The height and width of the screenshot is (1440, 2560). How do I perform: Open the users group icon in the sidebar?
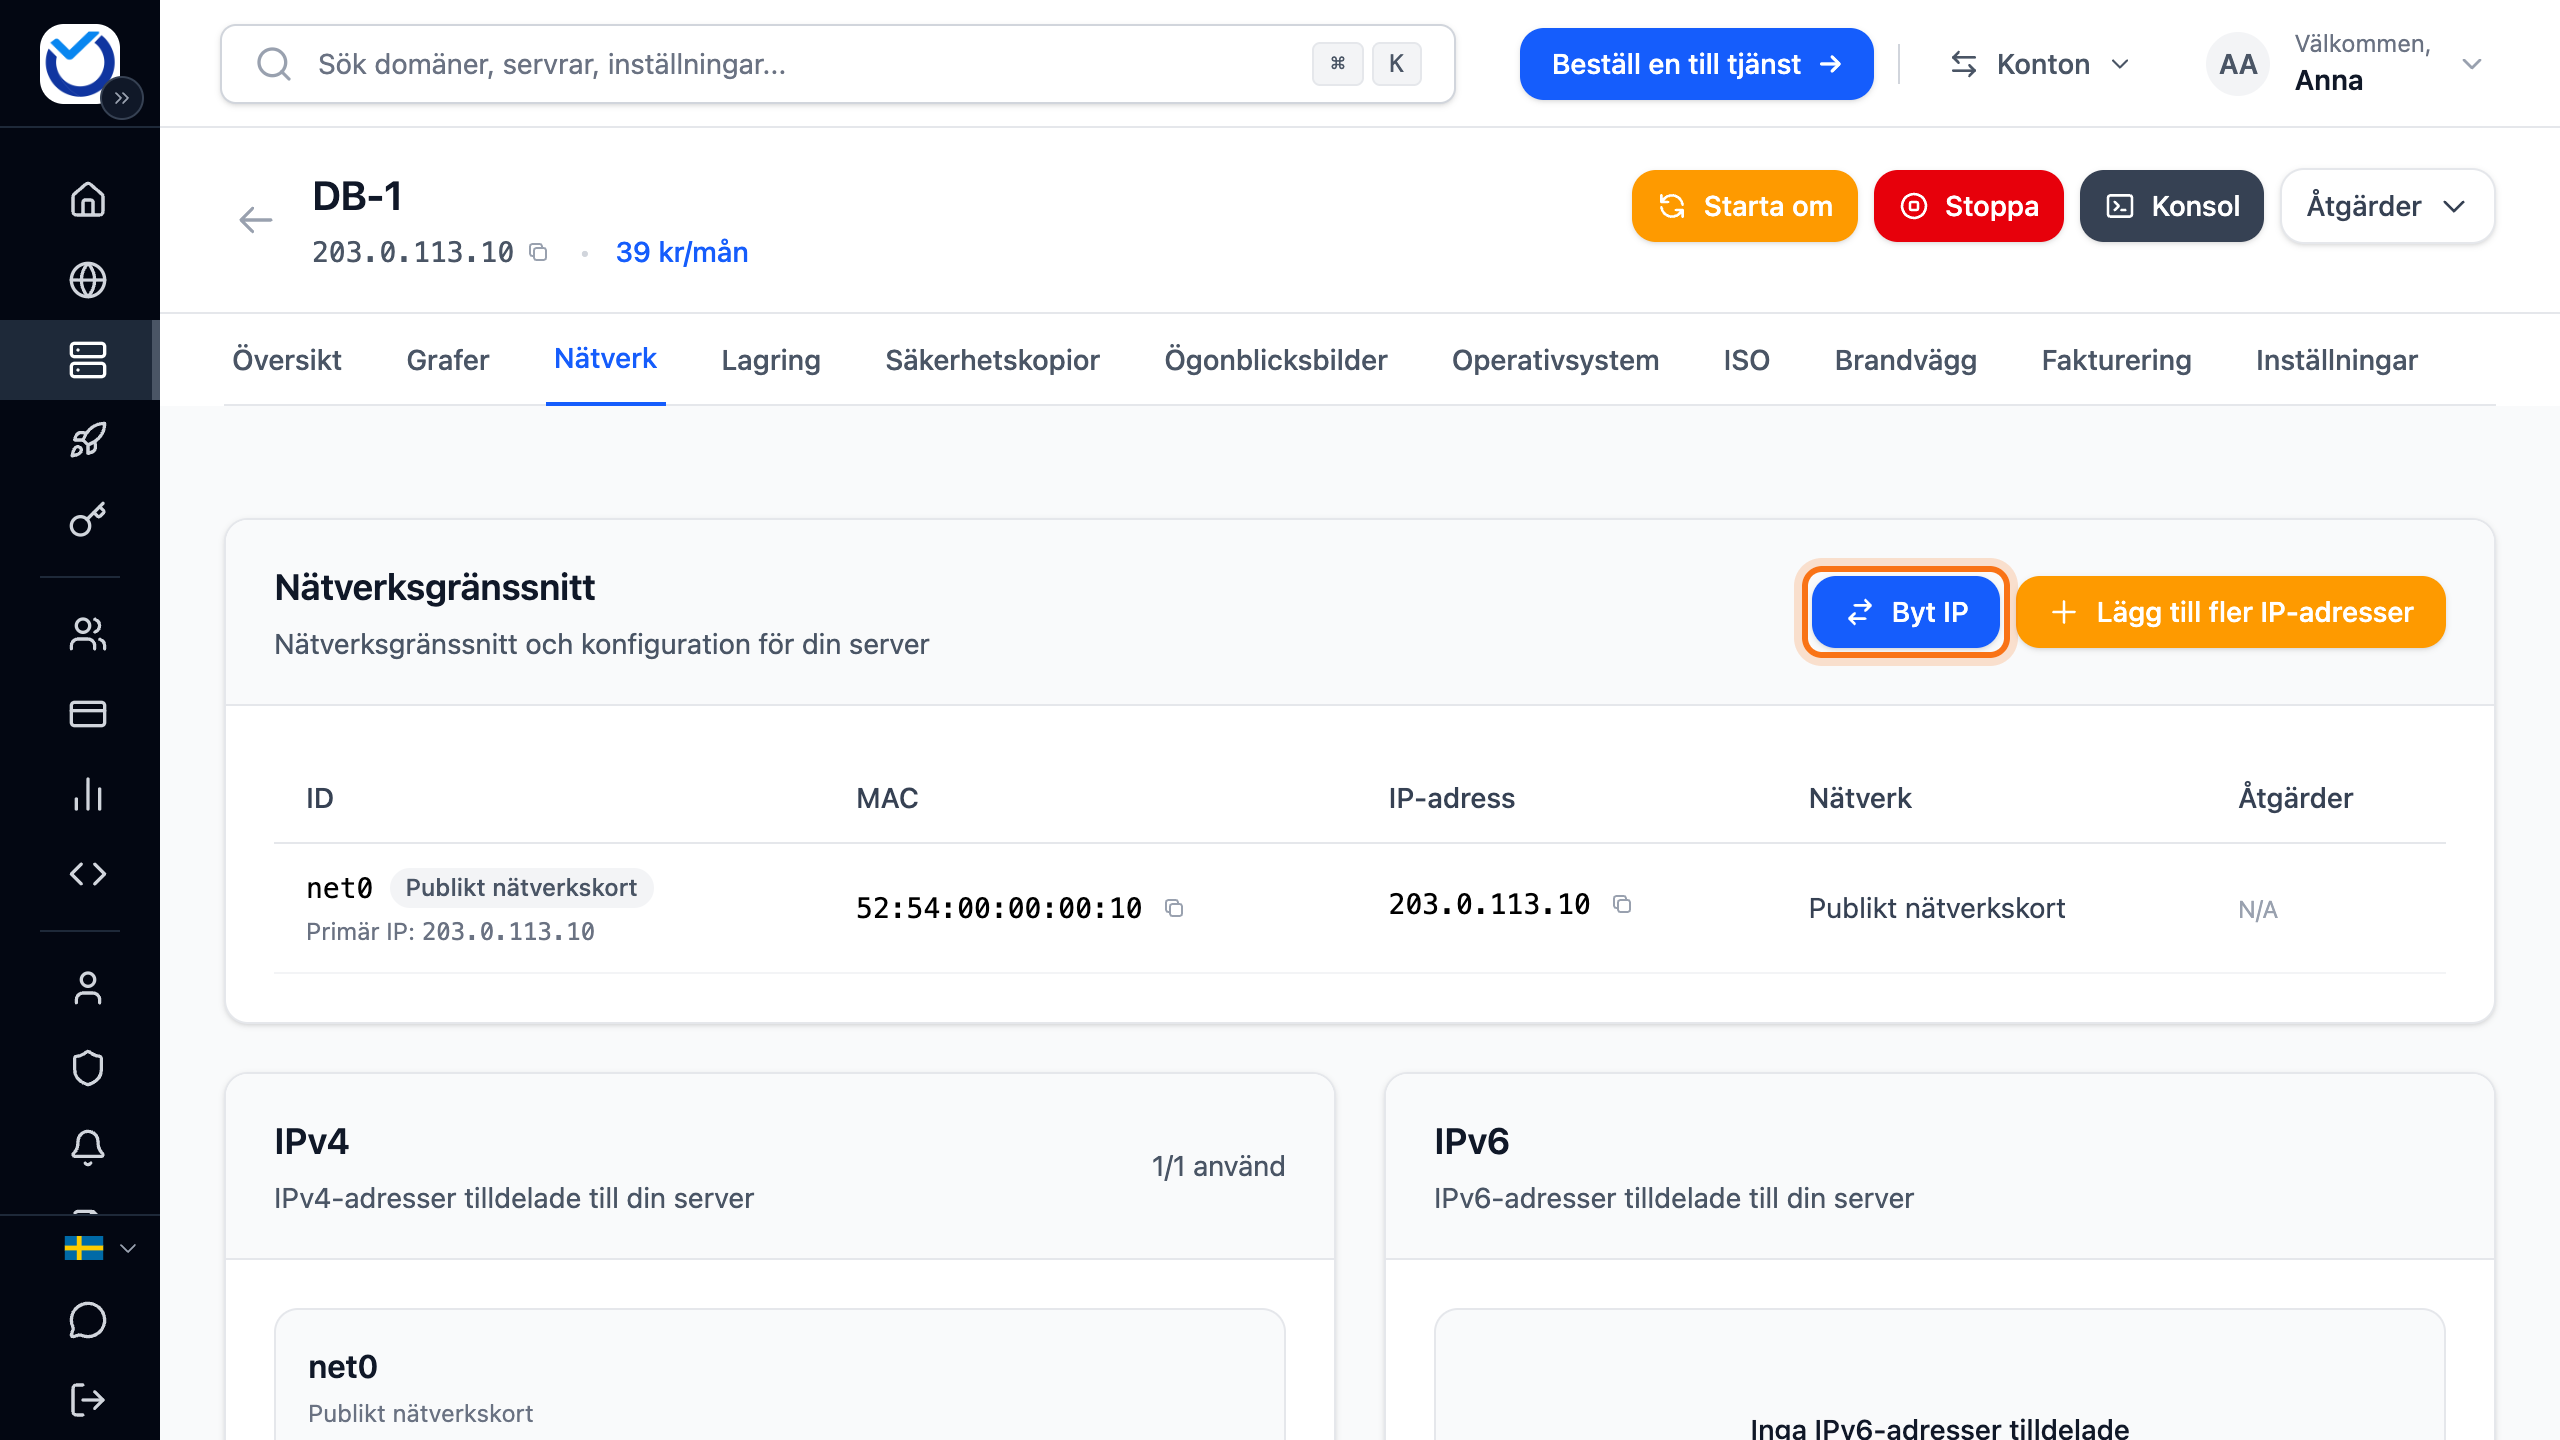88,634
